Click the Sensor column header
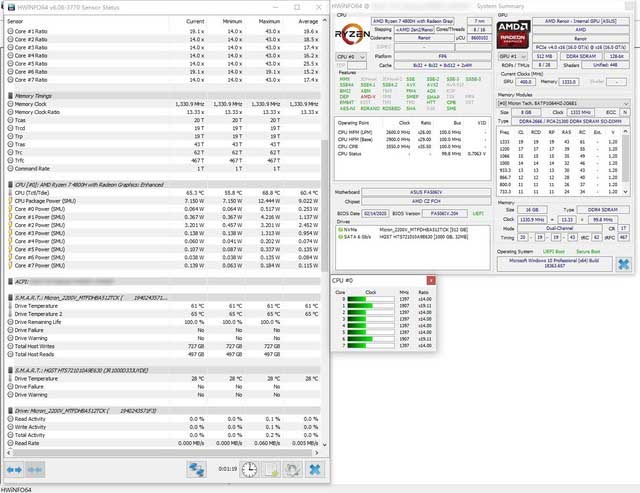Image resolution: width=640 pixels, height=493 pixels. click(15, 21)
